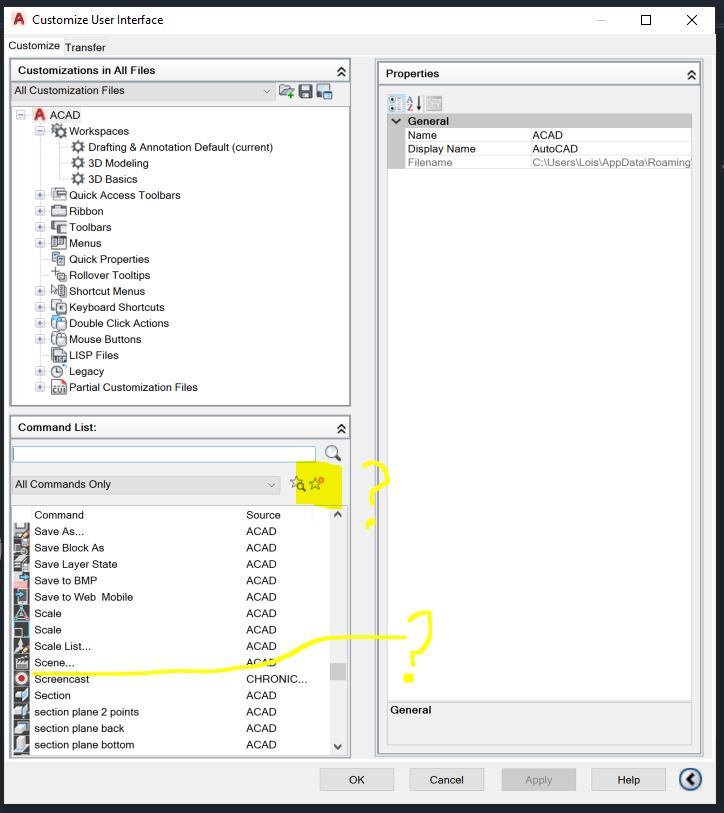Click the OK button

tap(357, 780)
